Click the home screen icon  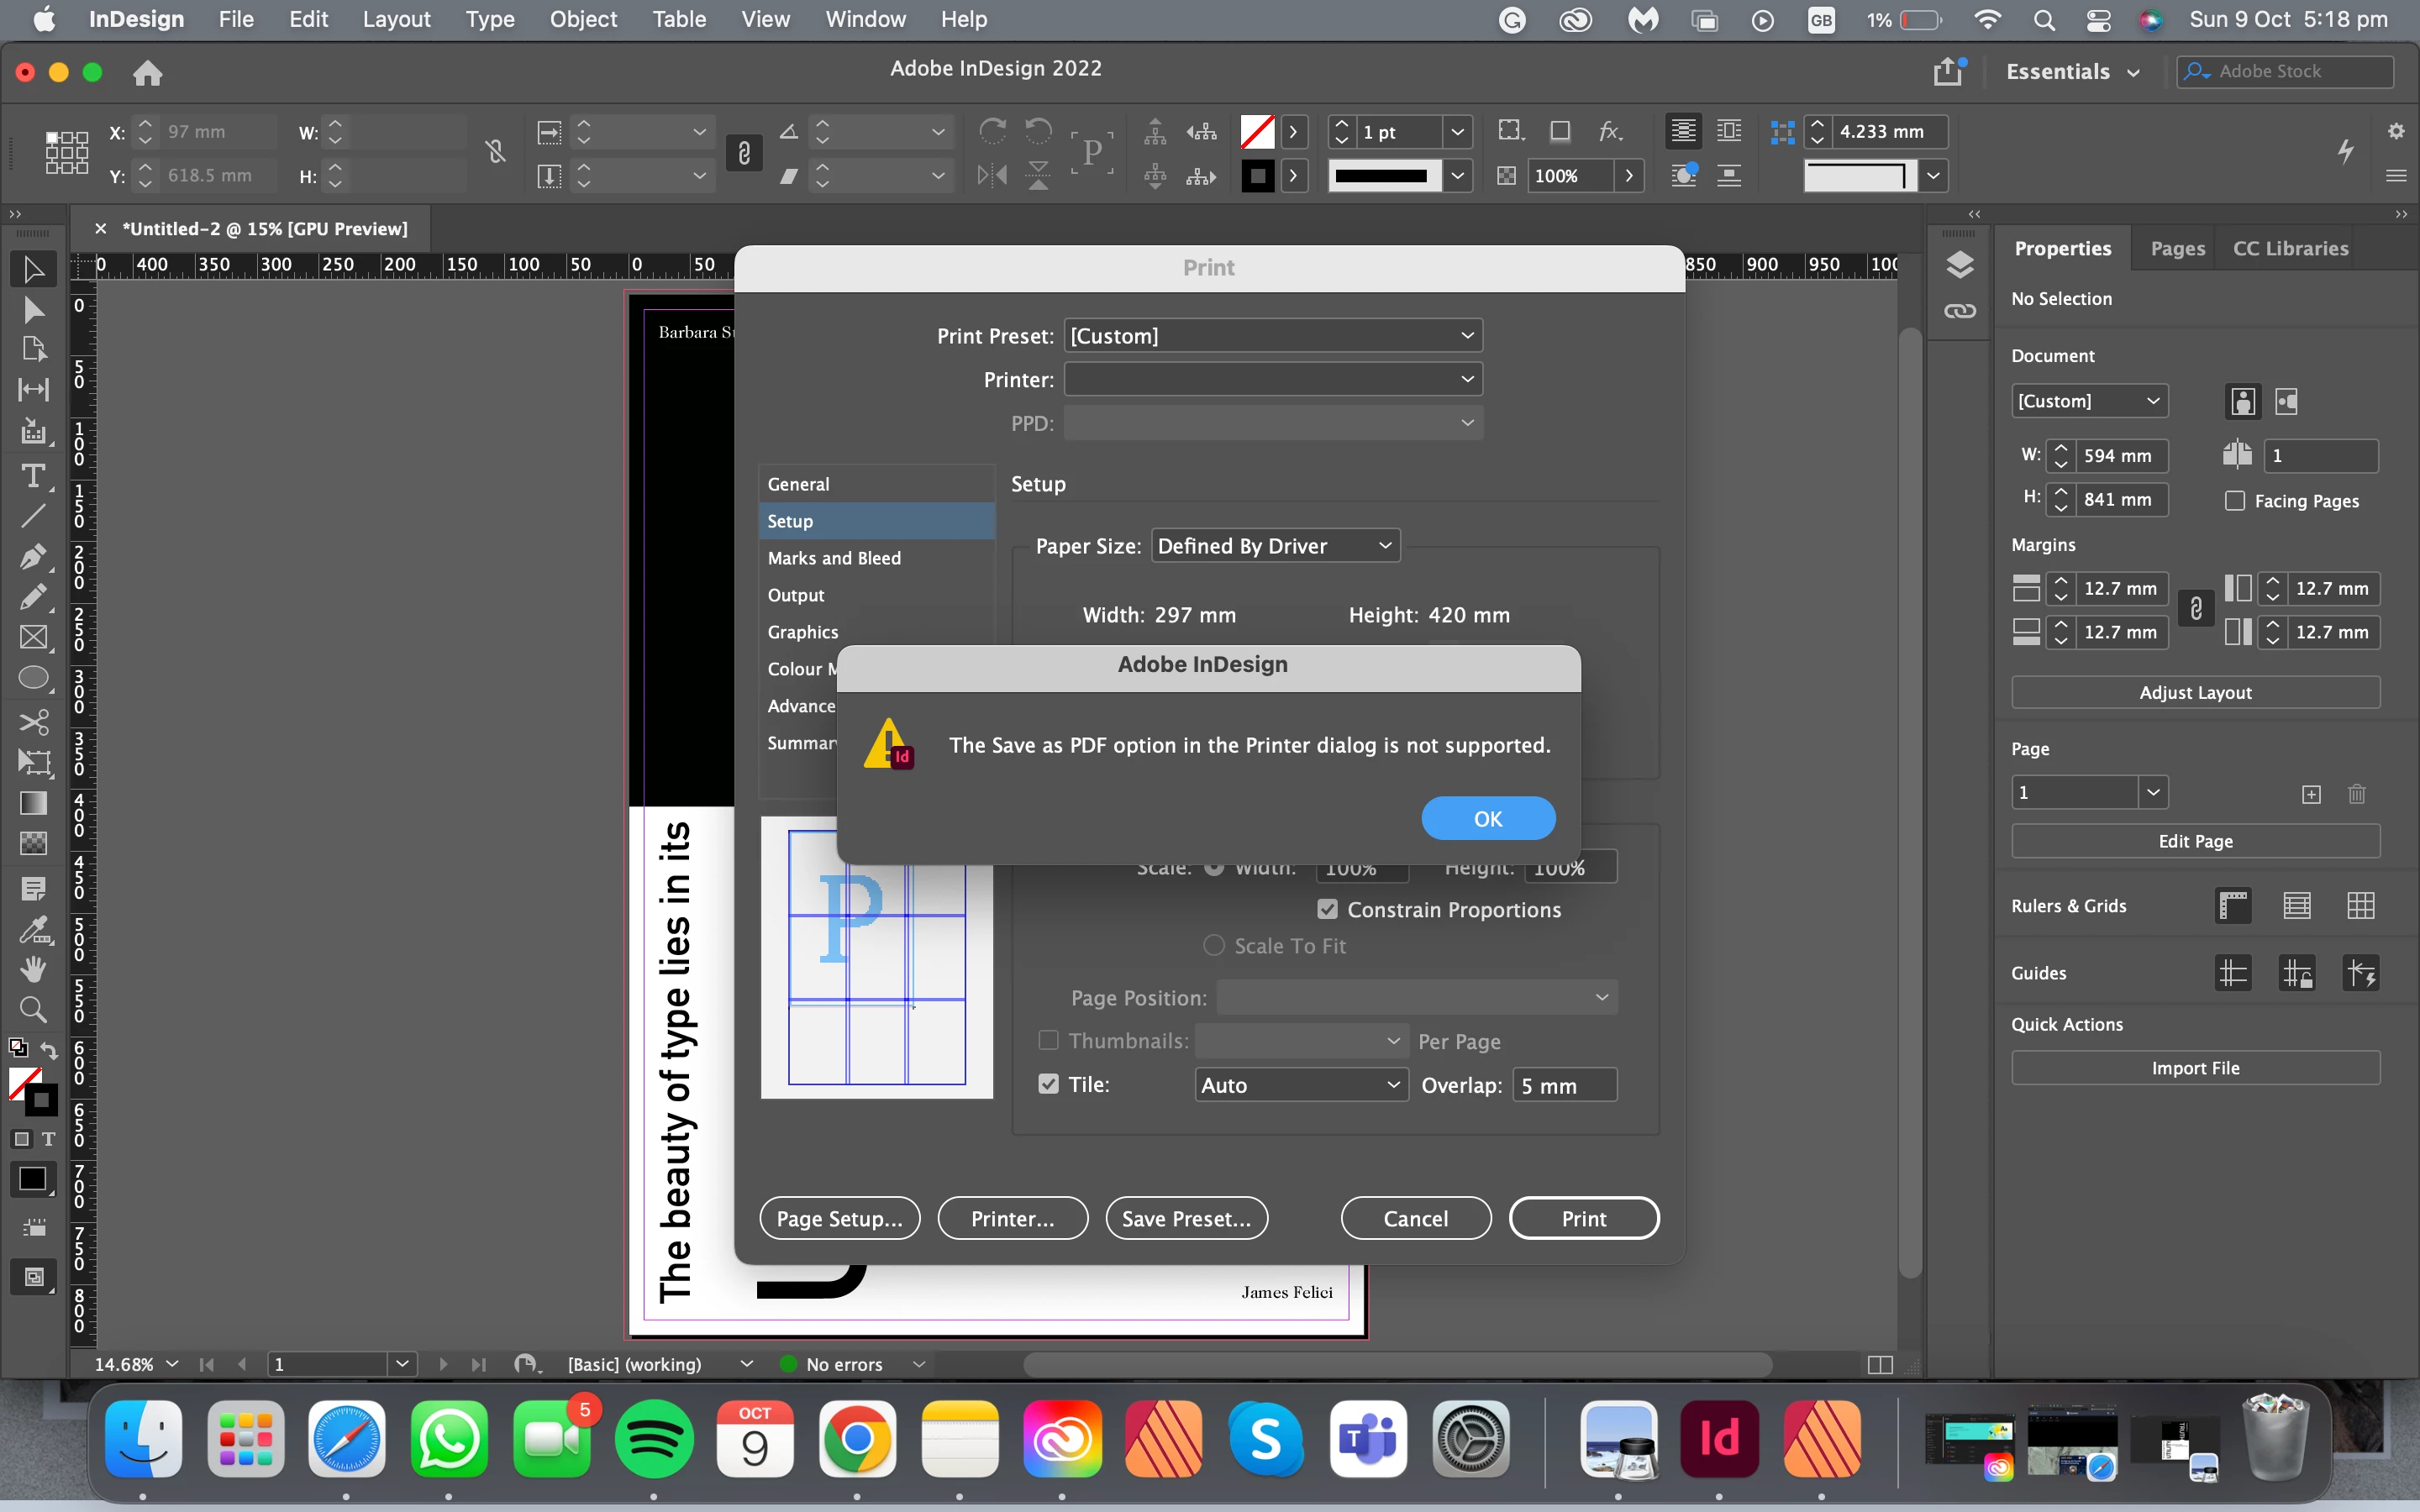(x=147, y=73)
